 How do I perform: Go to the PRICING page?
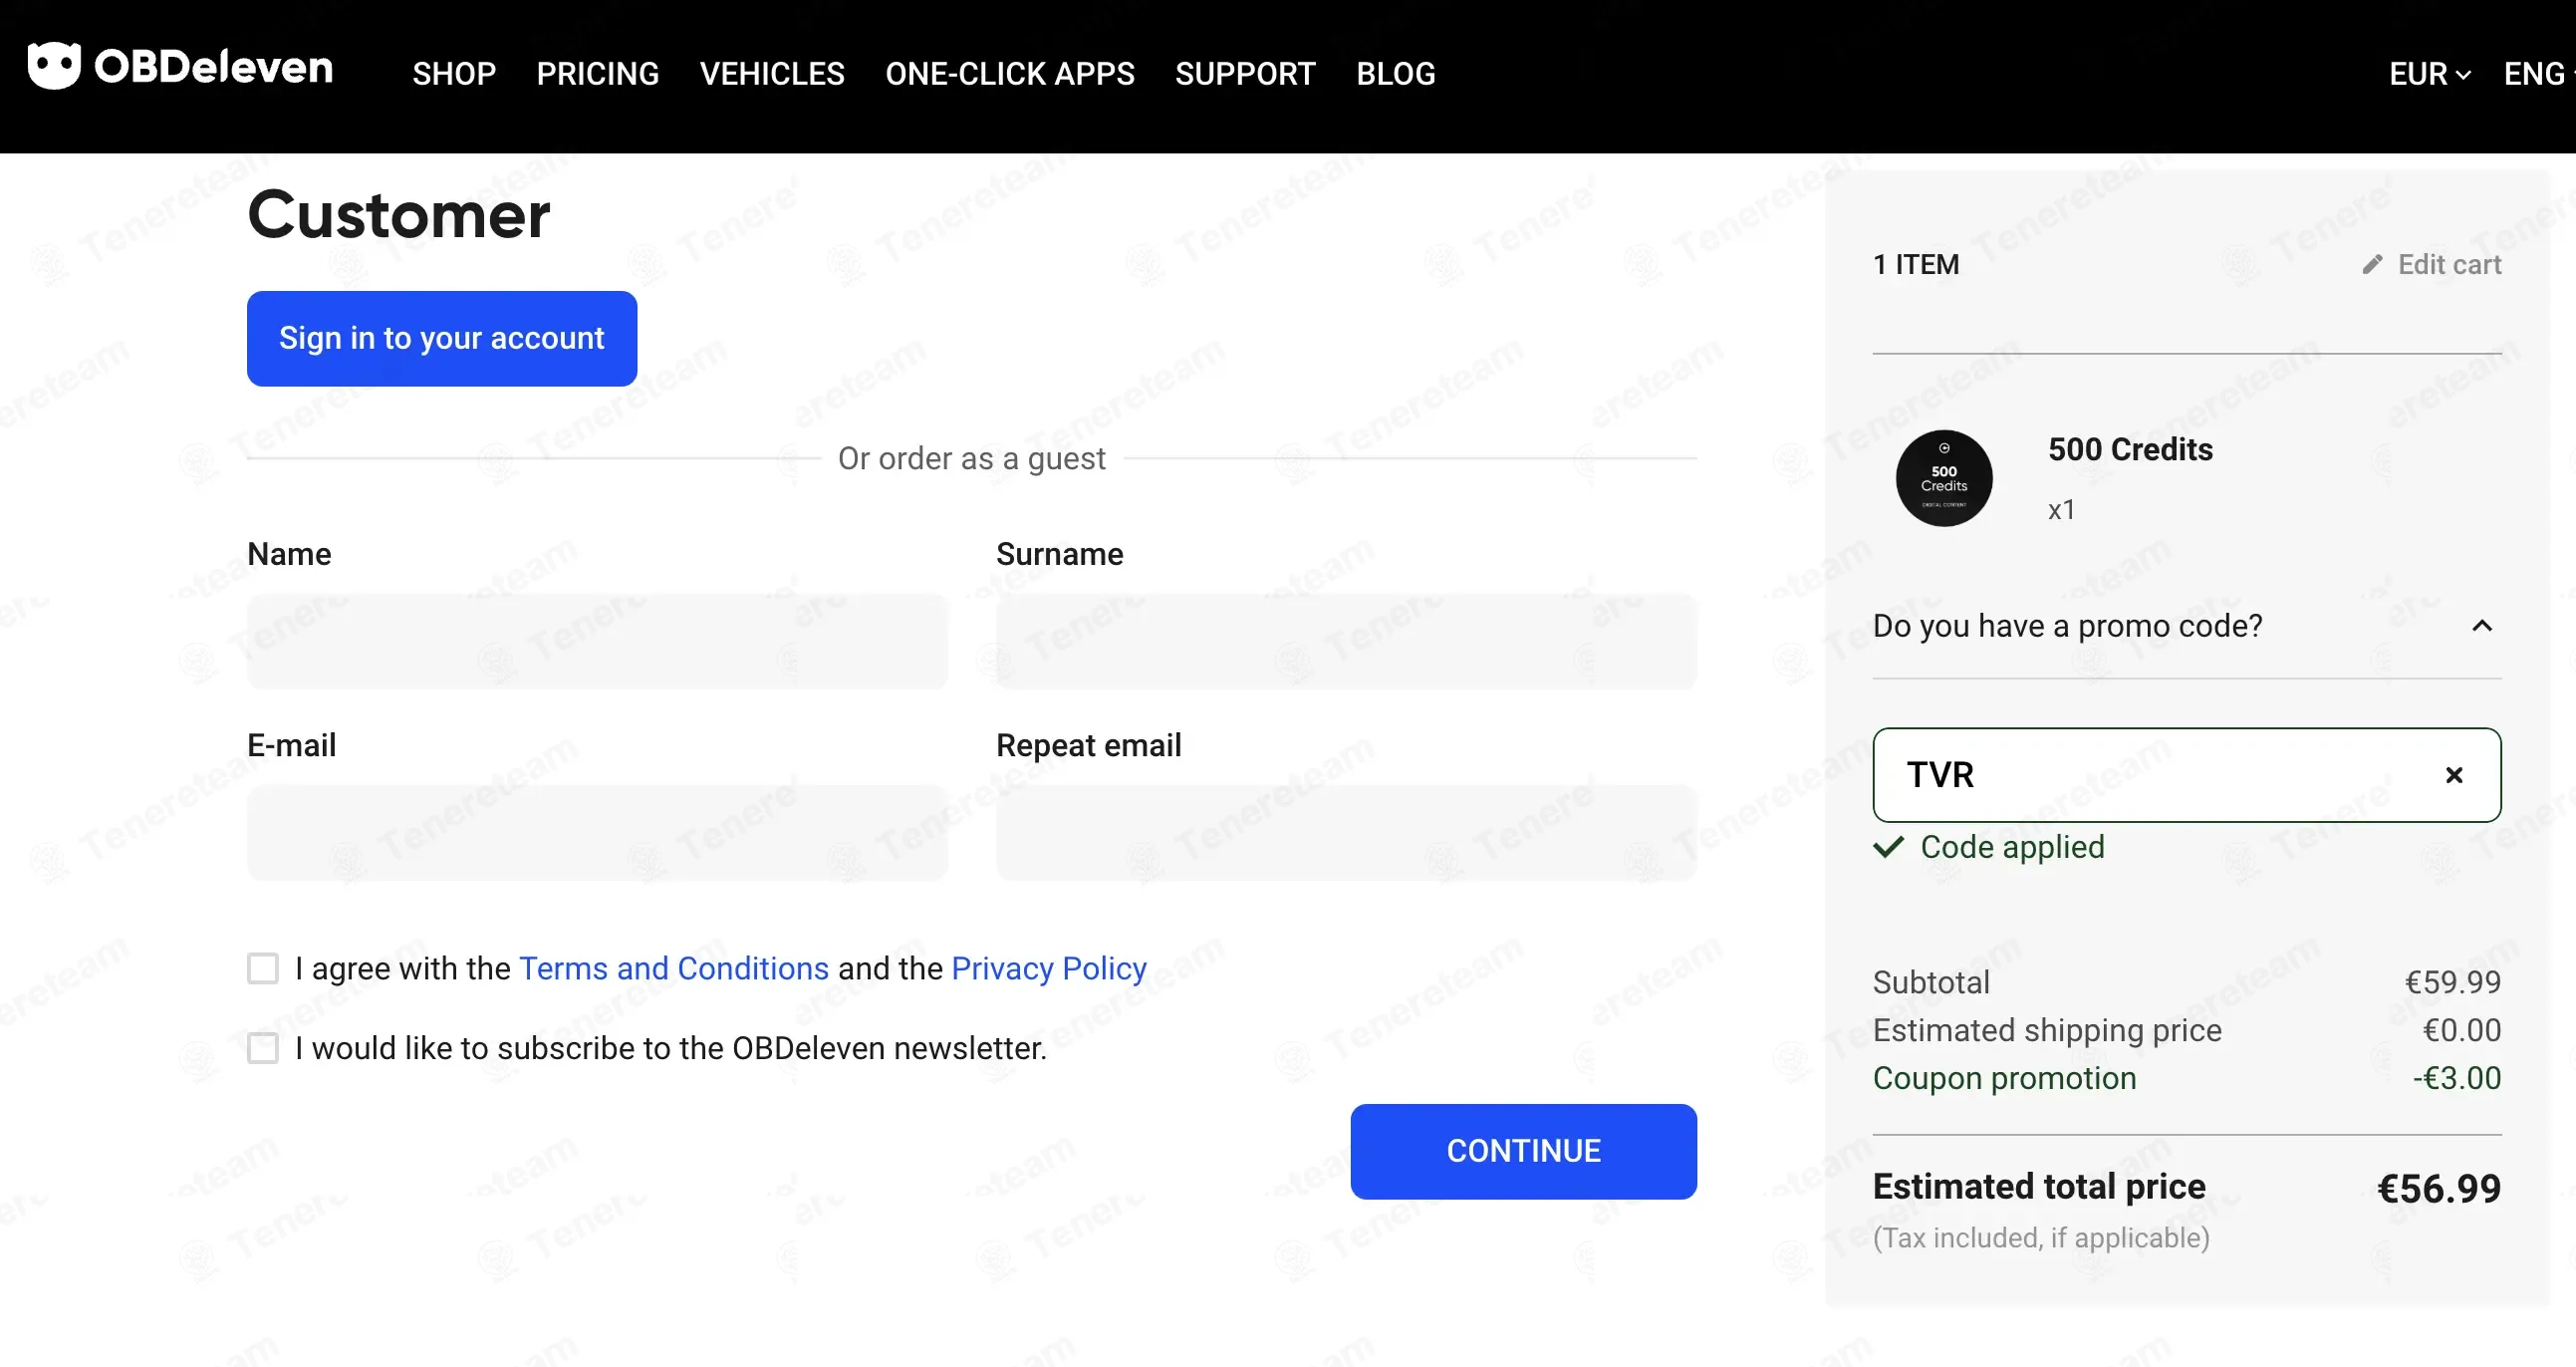coord(598,74)
